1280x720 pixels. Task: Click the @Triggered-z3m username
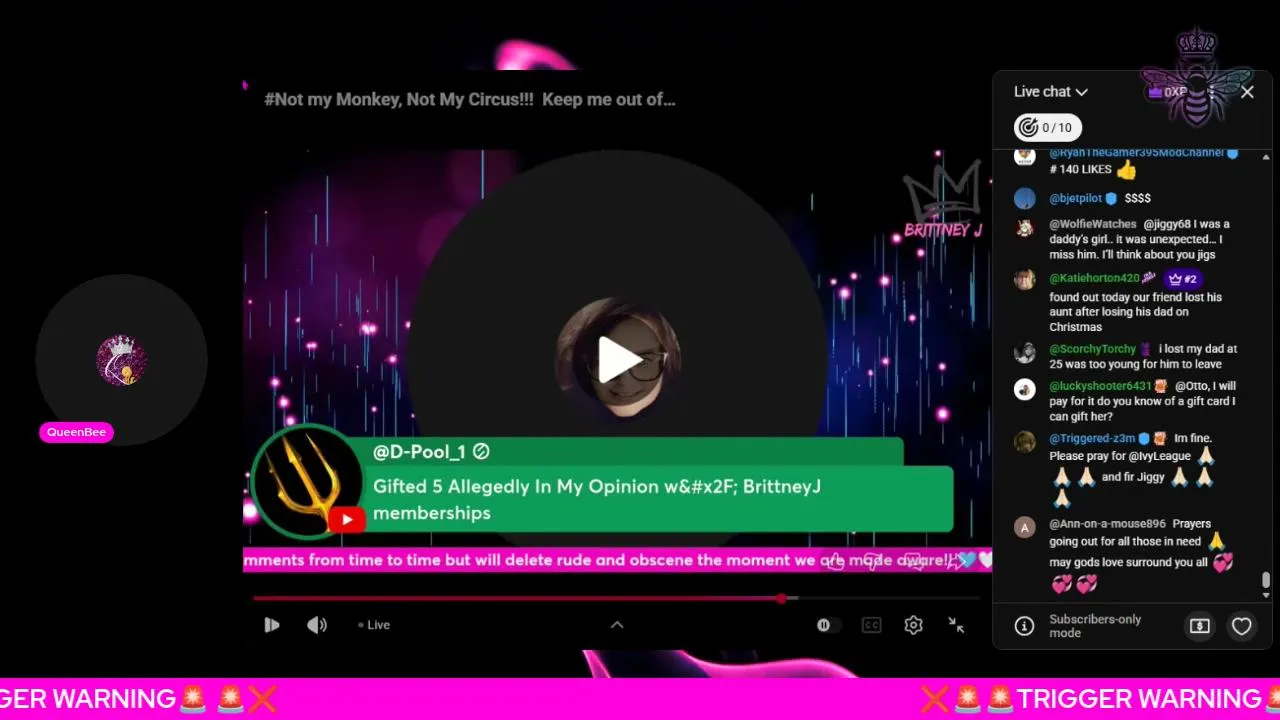point(1092,438)
